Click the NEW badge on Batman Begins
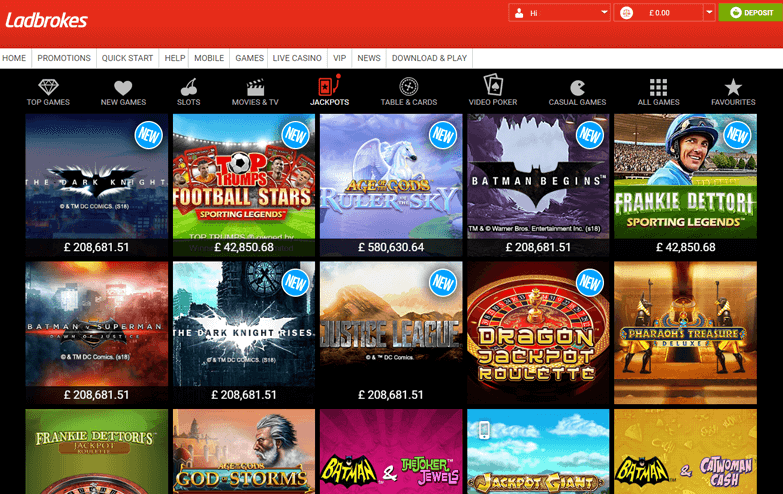 590,135
